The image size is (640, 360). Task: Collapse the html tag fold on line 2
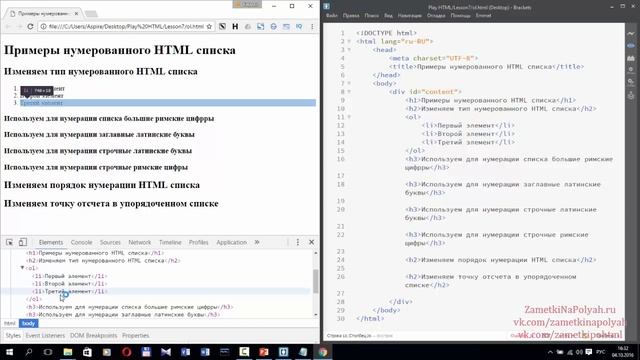pyautogui.click(x=349, y=41)
